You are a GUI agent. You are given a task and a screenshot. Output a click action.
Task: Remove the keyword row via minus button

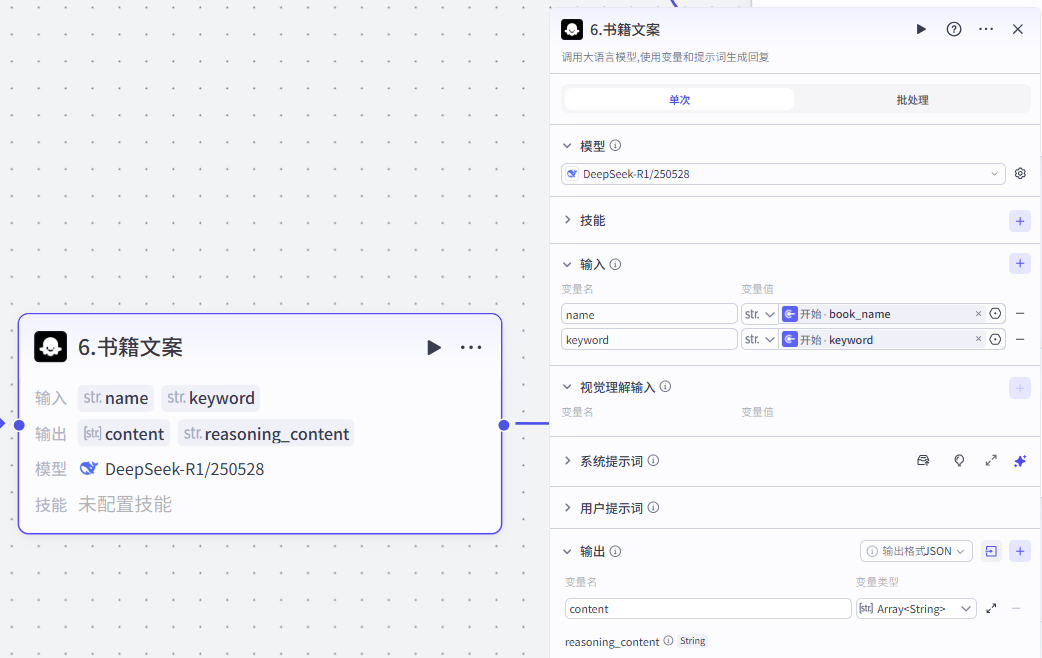(1019, 338)
